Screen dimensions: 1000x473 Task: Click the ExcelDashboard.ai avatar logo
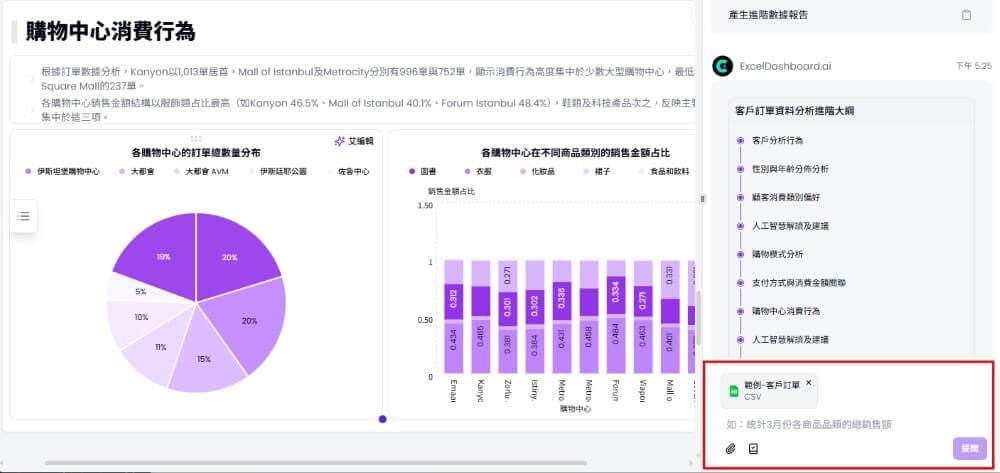pyautogui.click(x=723, y=66)
